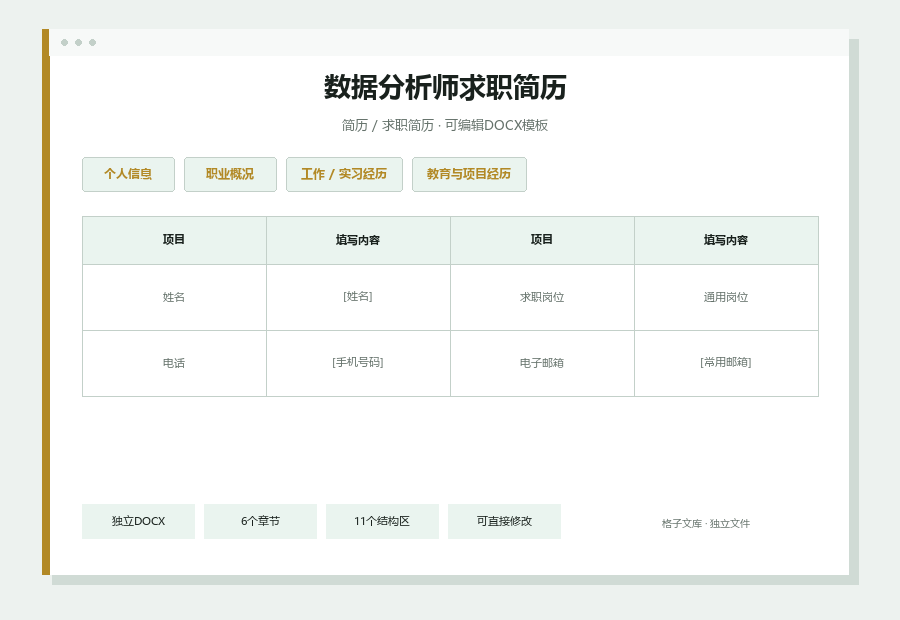Screen dimensions: 900x620
Task: Click the 可直接修改 tag
Action: pos(504,521)
